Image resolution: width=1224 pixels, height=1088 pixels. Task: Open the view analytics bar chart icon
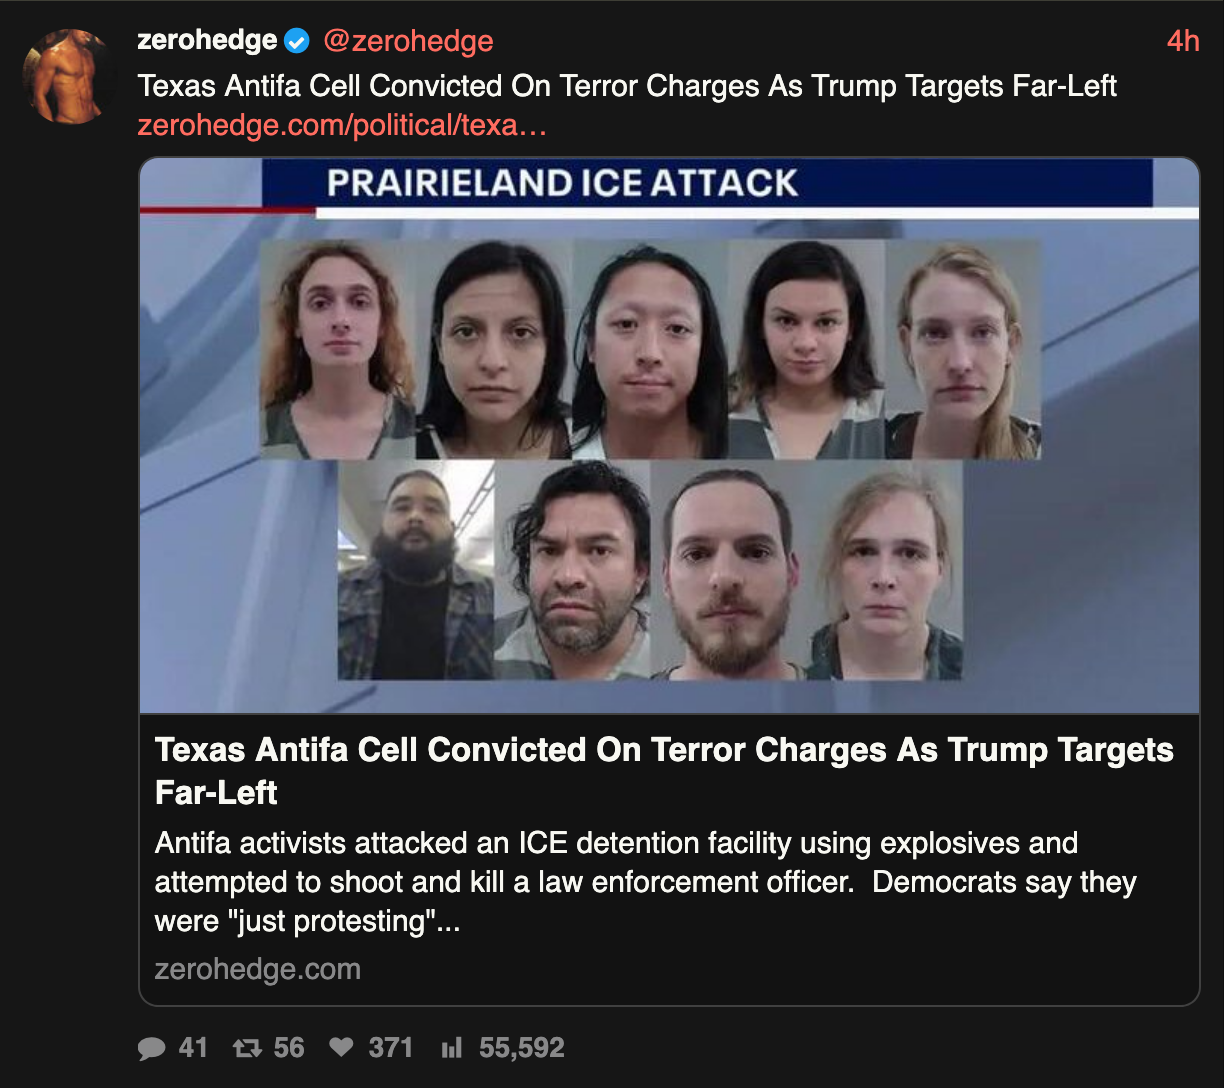point(452,1048)
